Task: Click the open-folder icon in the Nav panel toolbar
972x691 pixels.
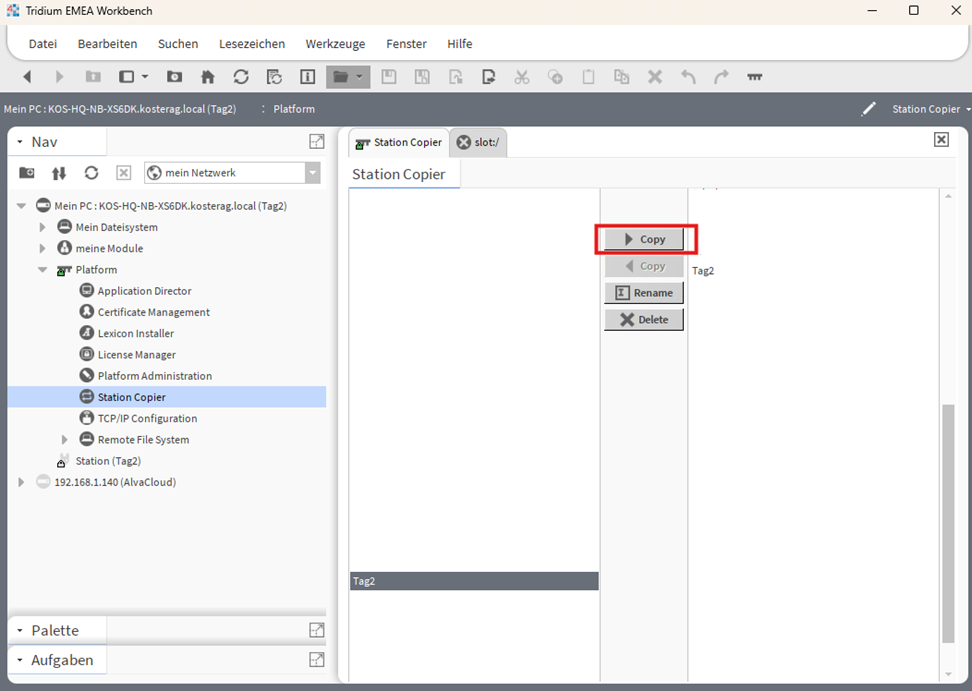Action: click(27, 173)
